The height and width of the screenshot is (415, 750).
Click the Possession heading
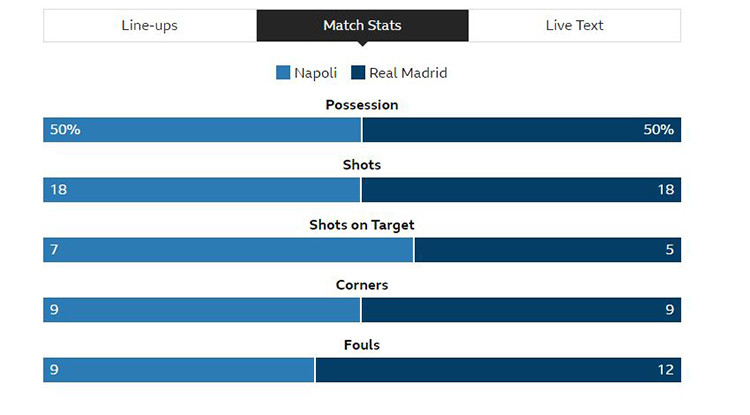click(362, 105)
